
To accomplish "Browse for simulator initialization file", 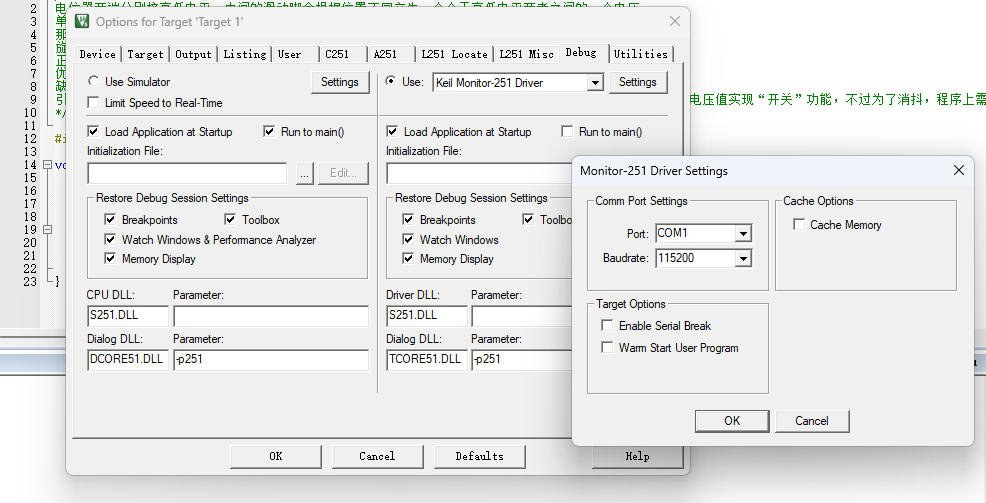I will click(x=304, y=174).
